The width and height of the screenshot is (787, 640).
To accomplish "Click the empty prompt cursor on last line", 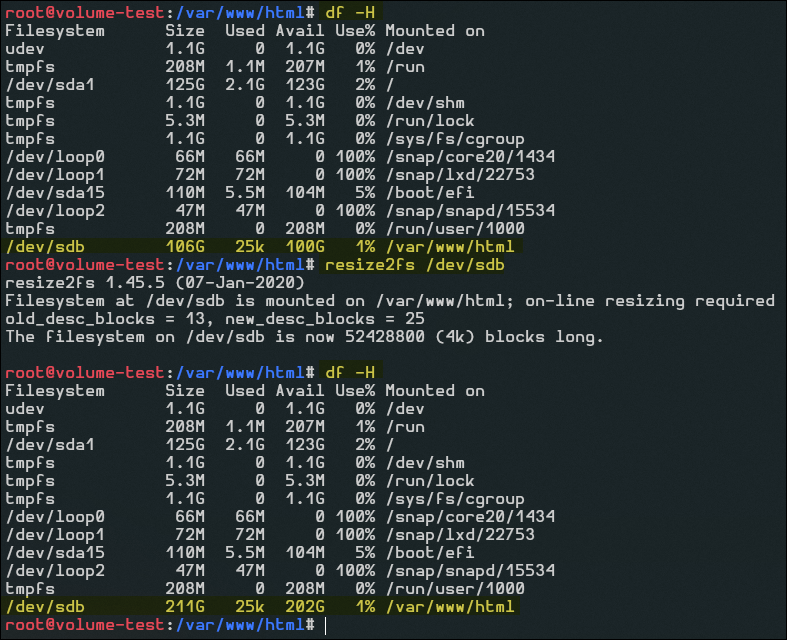I will 326,625.
